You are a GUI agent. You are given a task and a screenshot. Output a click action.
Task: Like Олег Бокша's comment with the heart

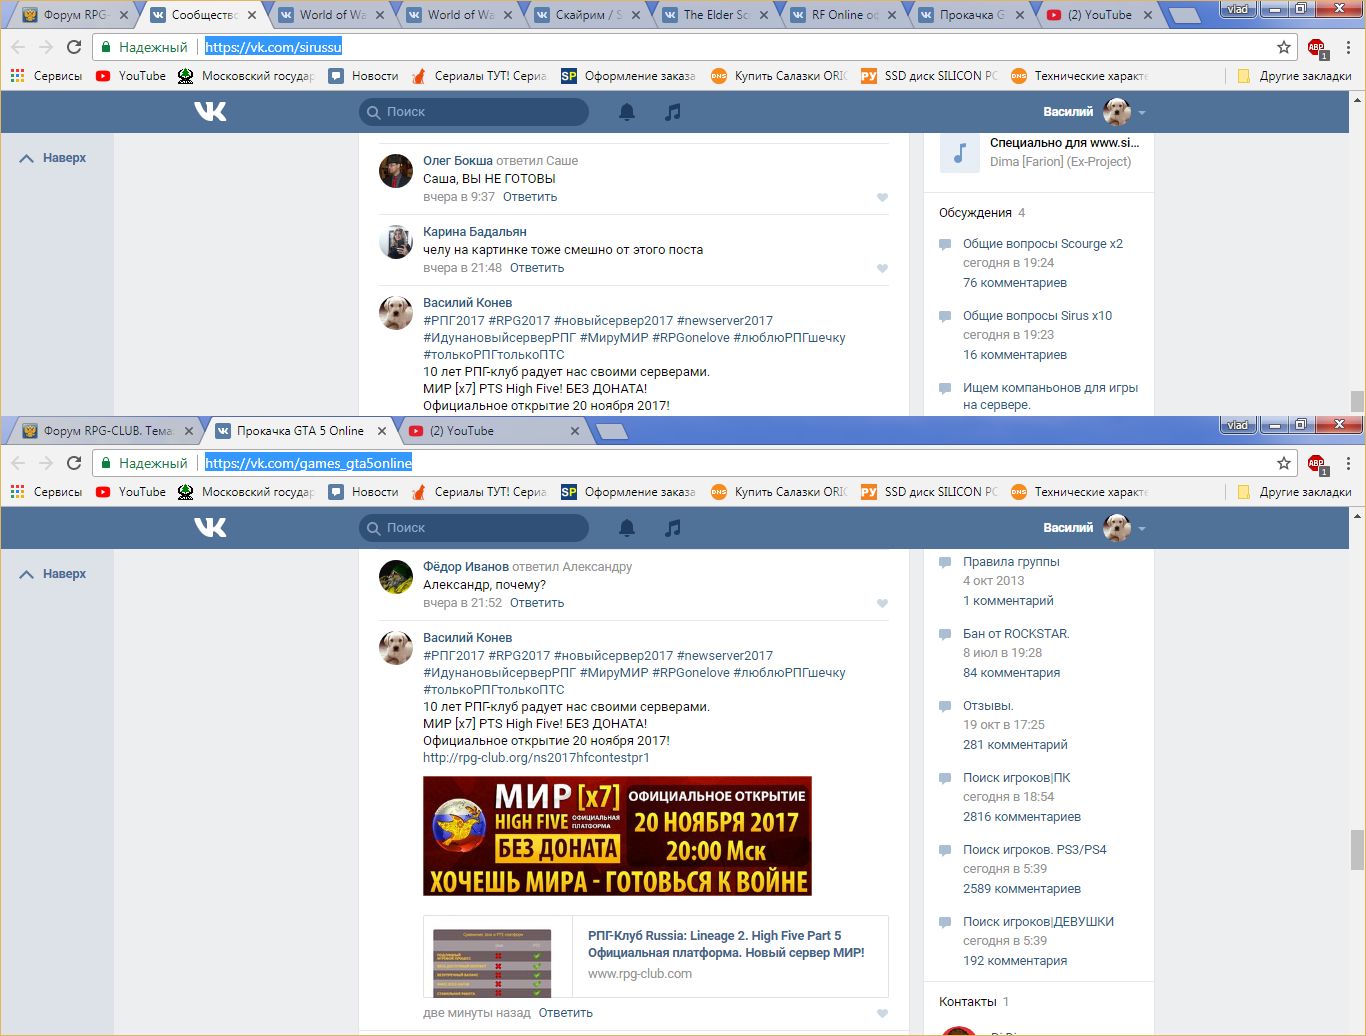pos(882,197)
